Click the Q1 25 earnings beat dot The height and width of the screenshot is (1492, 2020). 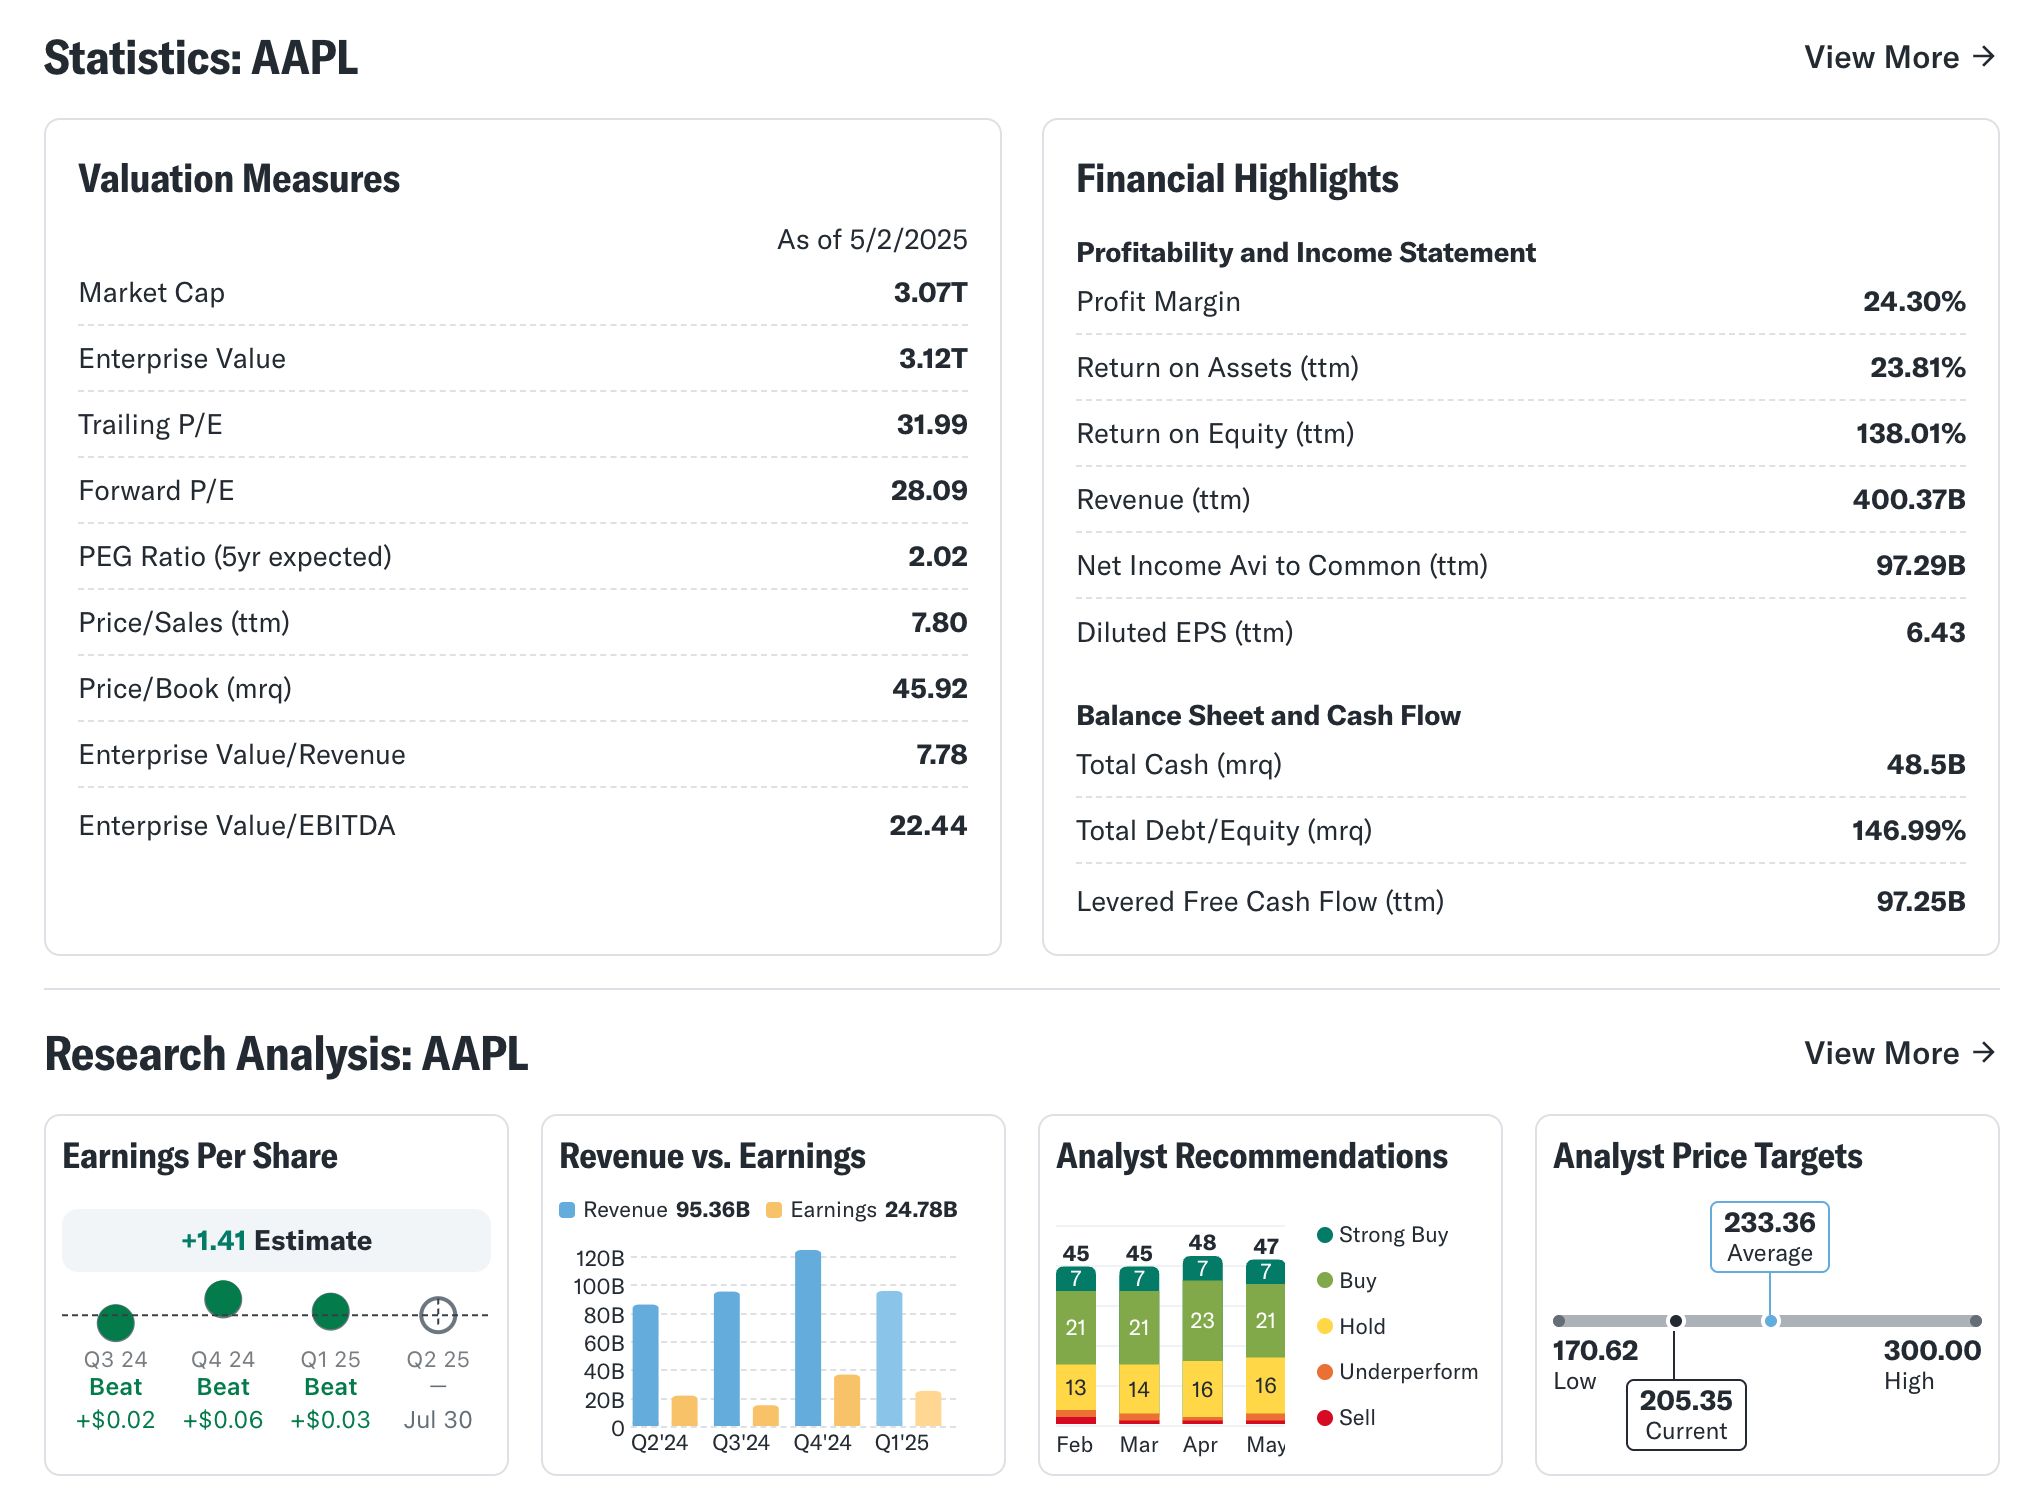pos(330,1311)
